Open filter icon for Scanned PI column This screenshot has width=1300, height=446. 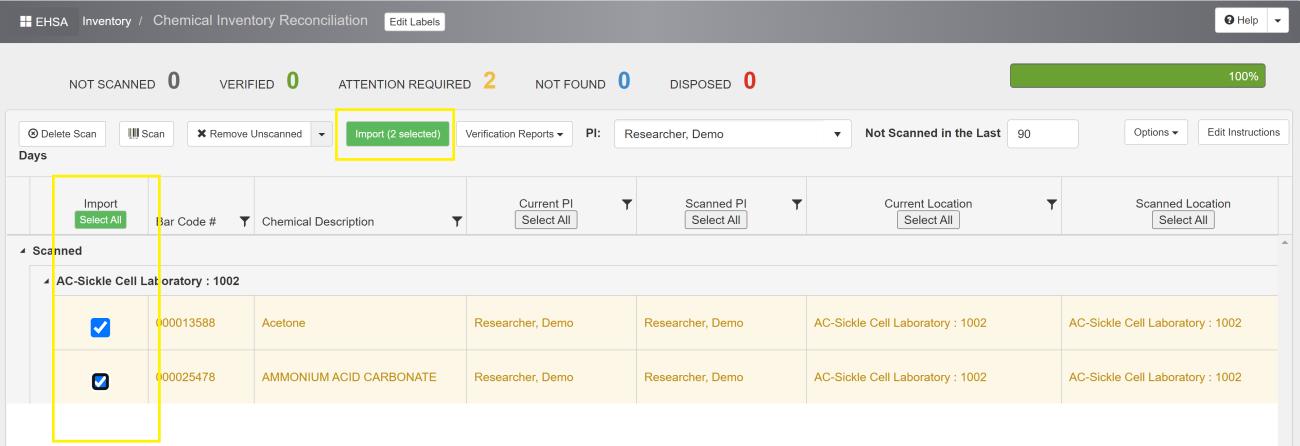[x=797, y=204]
